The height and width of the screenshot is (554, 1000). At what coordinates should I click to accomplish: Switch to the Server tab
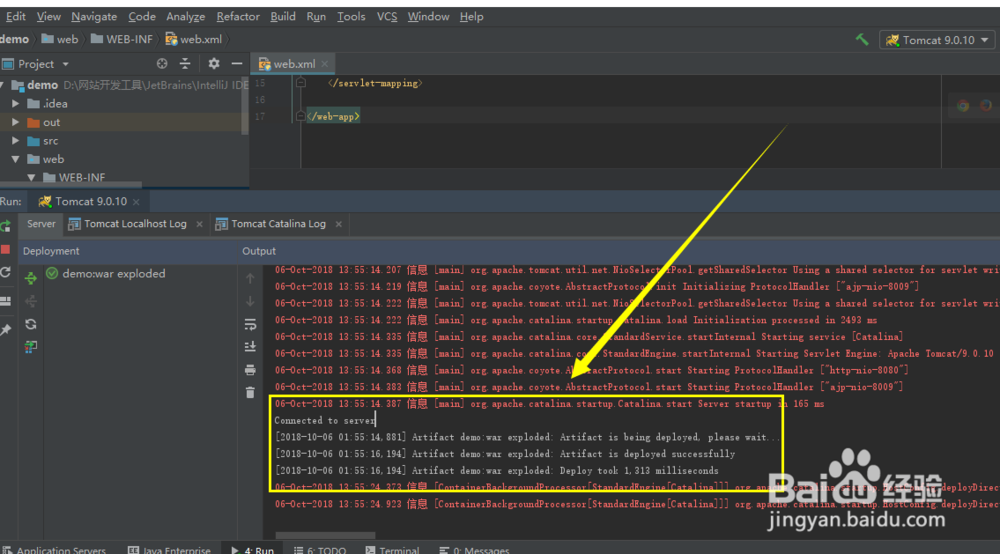click(41, 224)
